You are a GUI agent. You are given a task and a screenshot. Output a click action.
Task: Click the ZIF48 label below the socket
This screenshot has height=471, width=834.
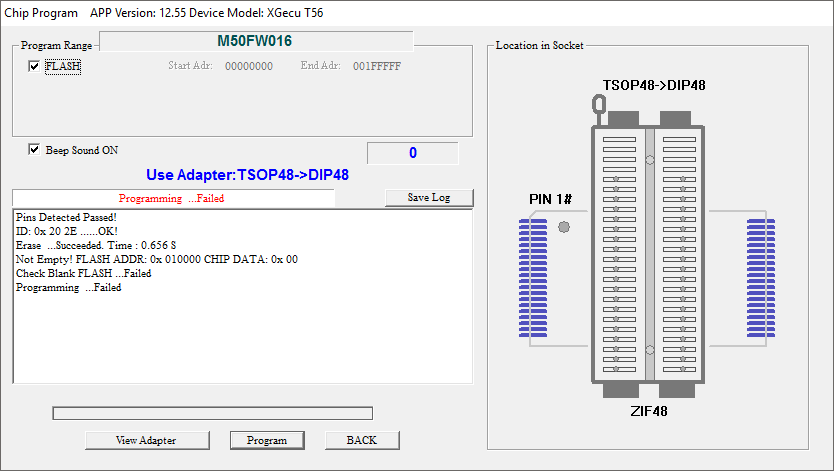click(648, 410)
